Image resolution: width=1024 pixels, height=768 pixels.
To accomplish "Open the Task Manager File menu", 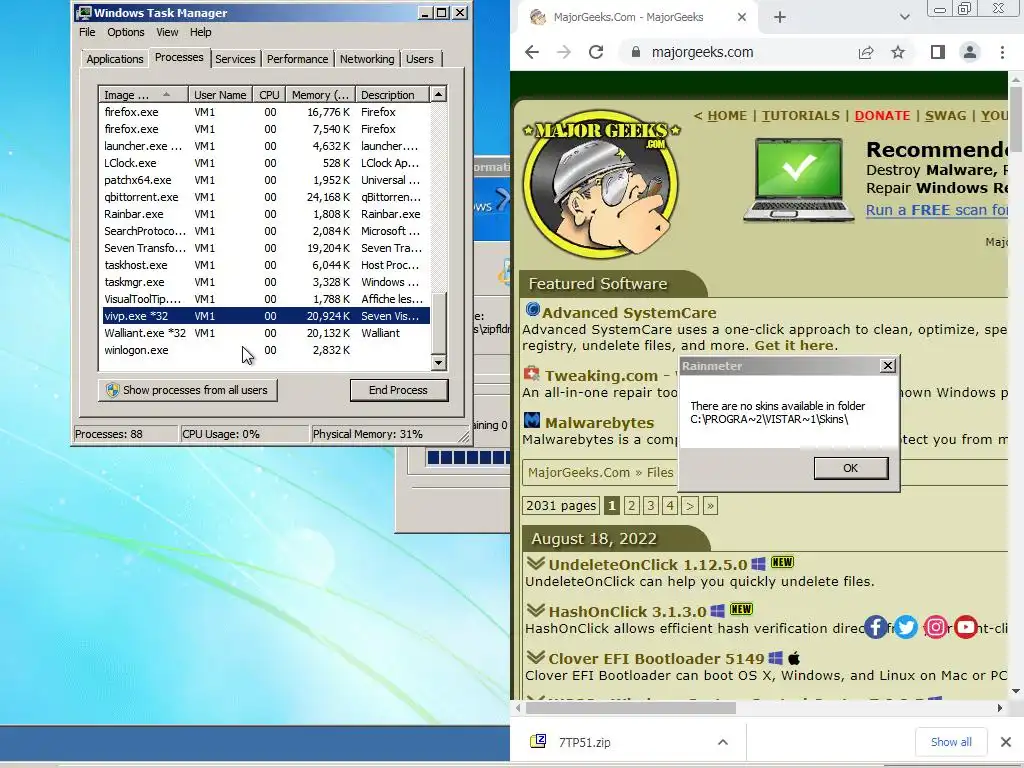I will tap(87, 32).
